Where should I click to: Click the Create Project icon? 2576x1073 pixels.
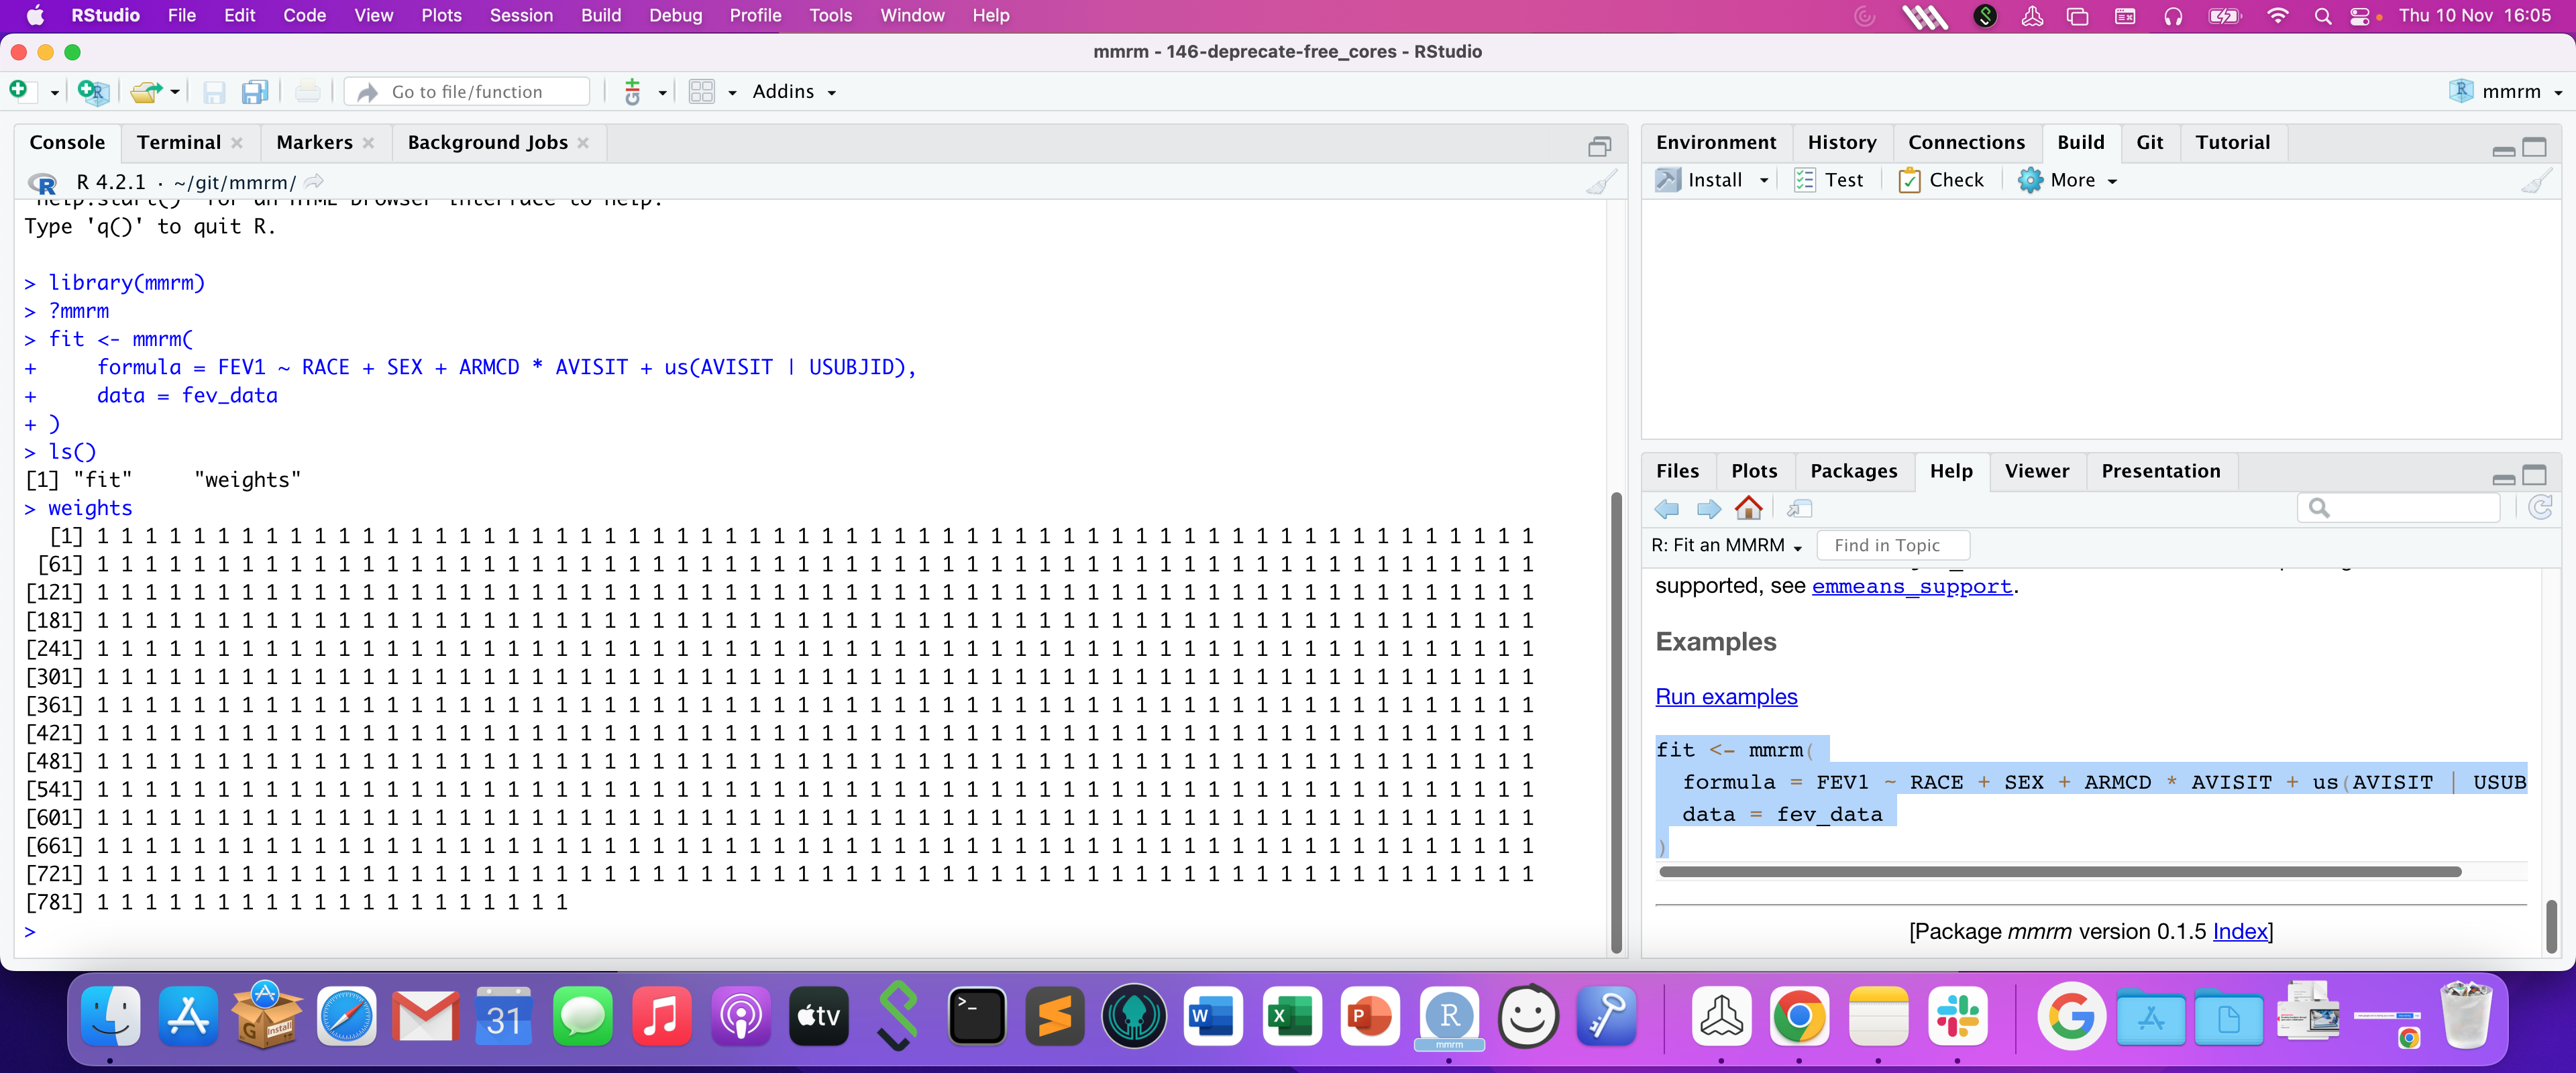click(x=93, y=91)
